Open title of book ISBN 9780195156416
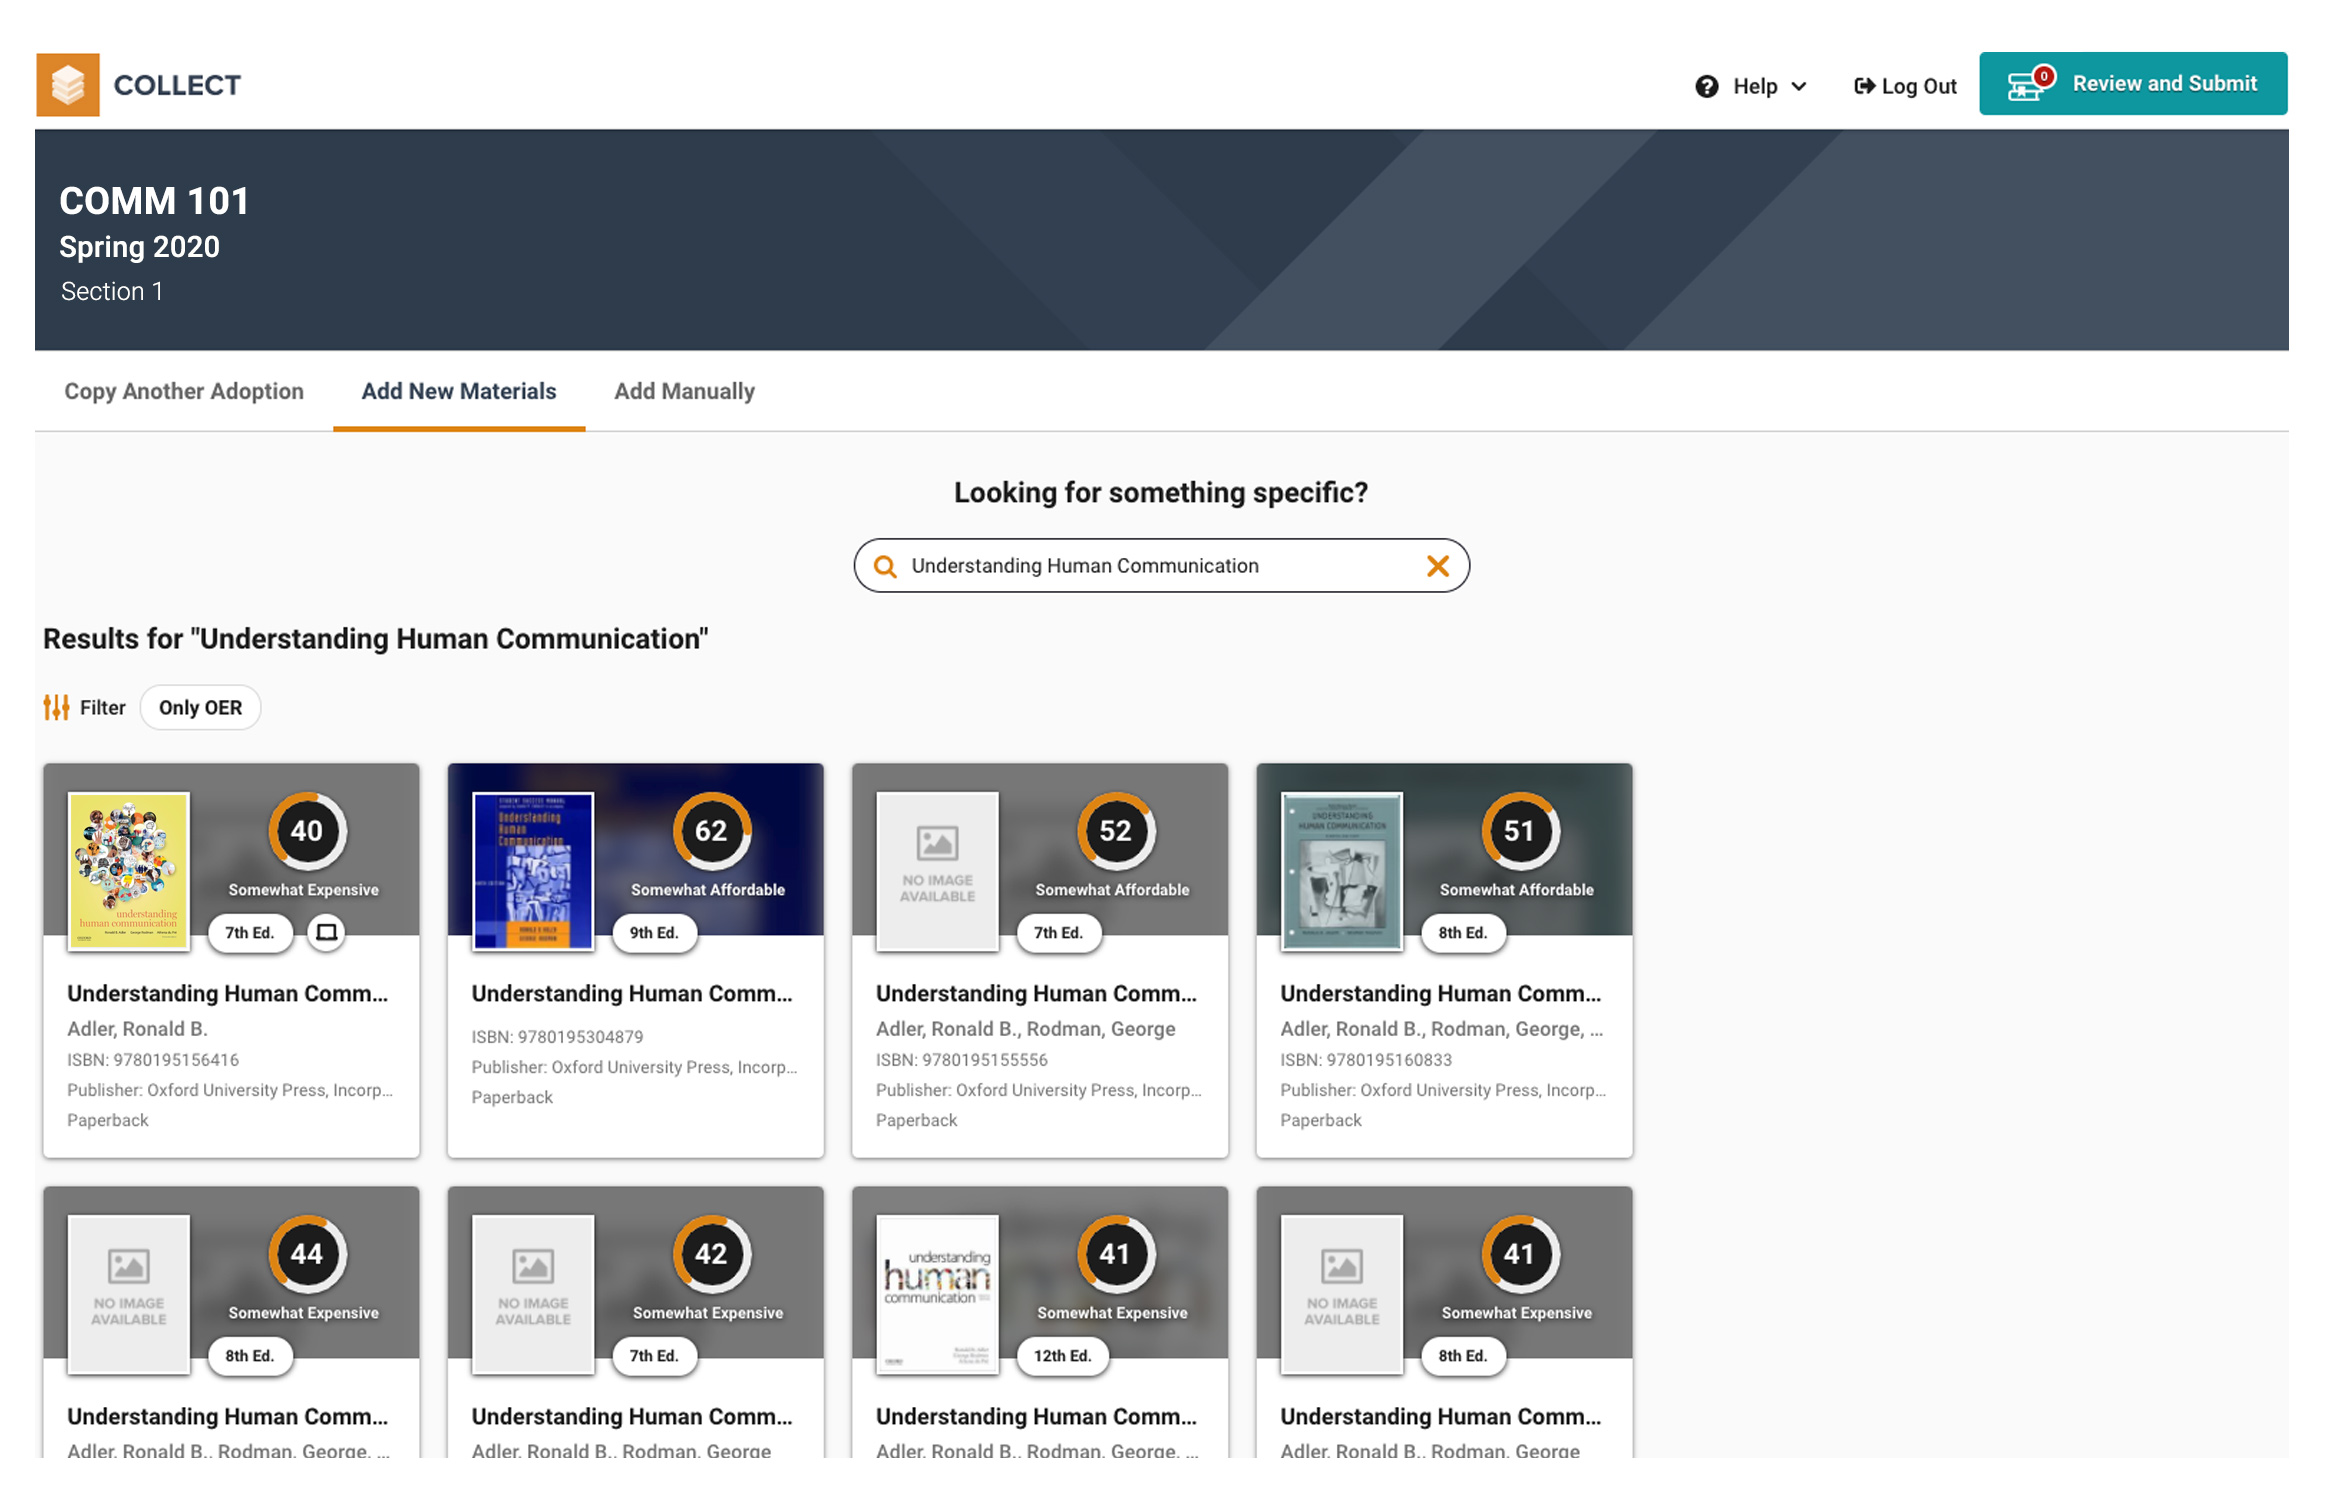 (x=227, y=993)
